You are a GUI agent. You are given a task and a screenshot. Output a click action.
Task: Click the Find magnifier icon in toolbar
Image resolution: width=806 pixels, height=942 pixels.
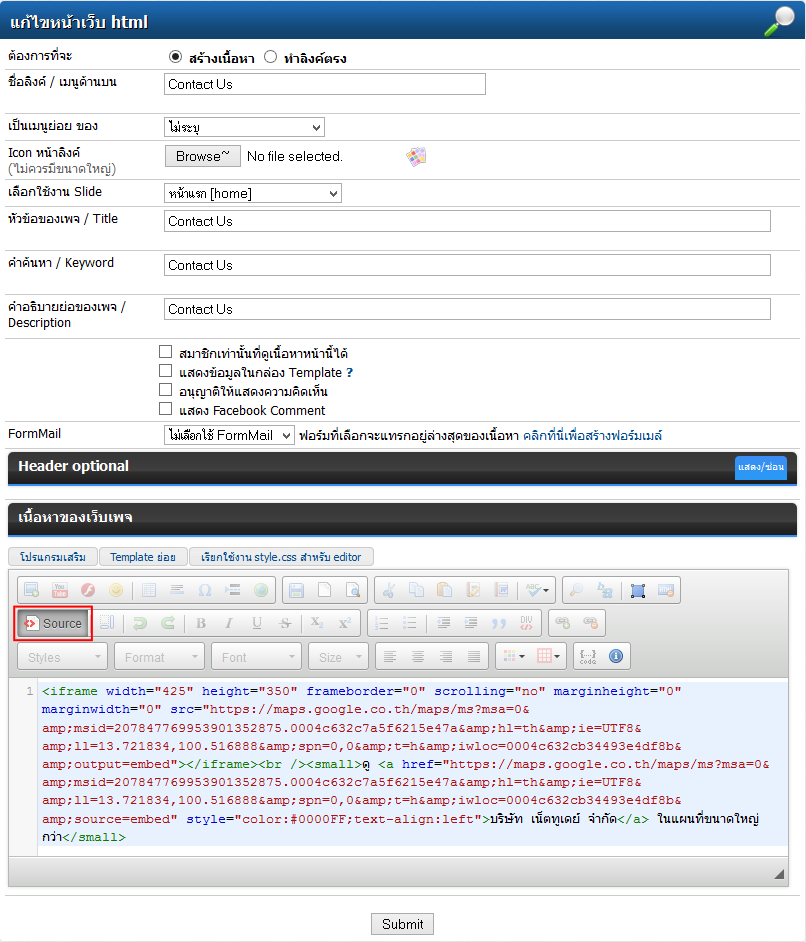point(576,590)
